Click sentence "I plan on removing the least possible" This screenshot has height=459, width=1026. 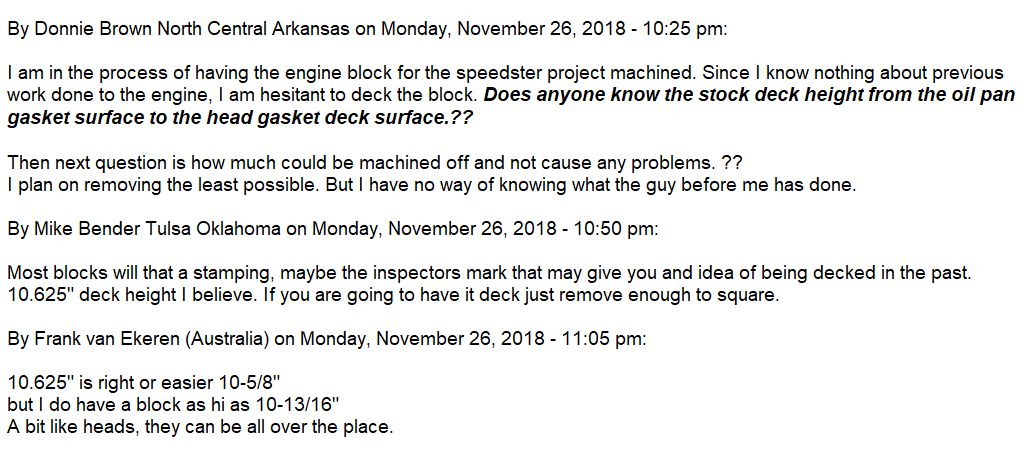pos(150,186)
